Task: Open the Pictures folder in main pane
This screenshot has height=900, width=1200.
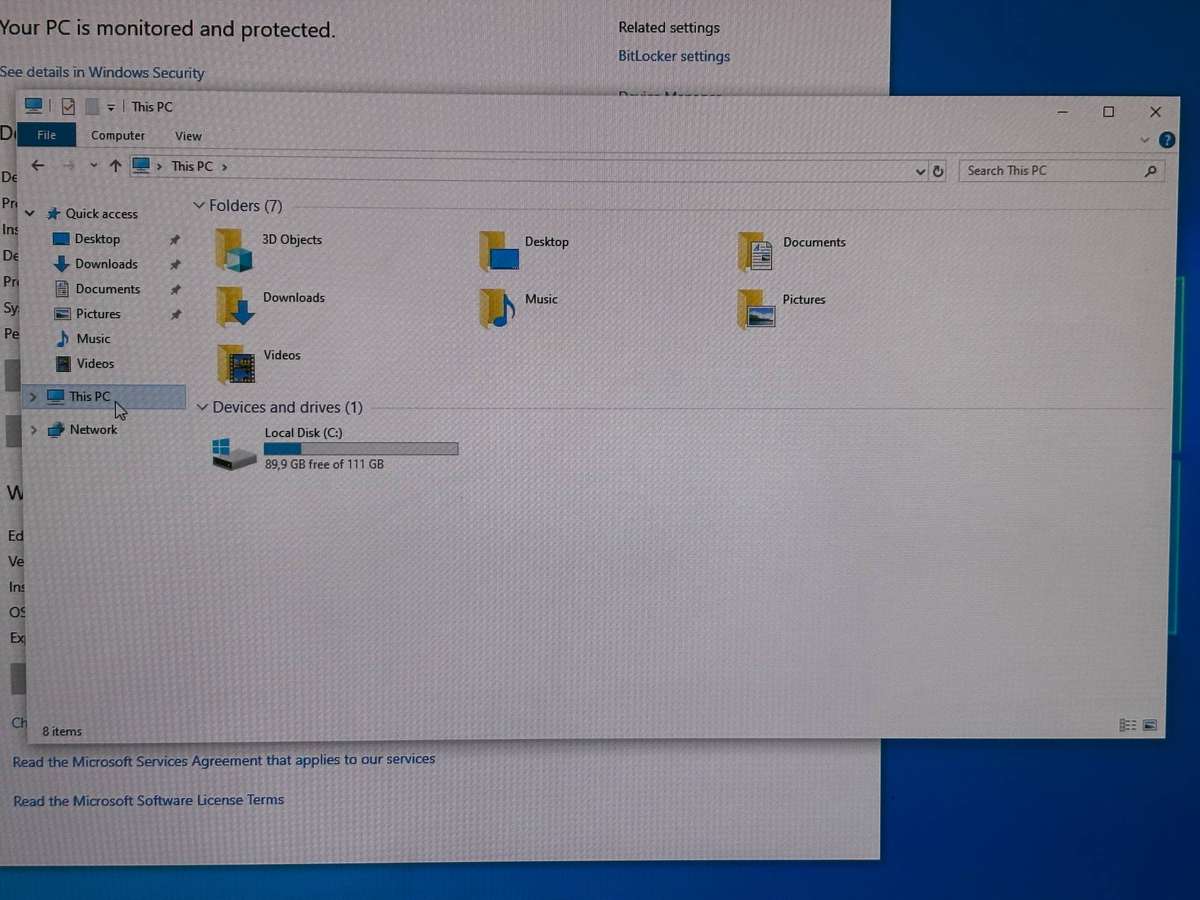Action: [757, 309]
